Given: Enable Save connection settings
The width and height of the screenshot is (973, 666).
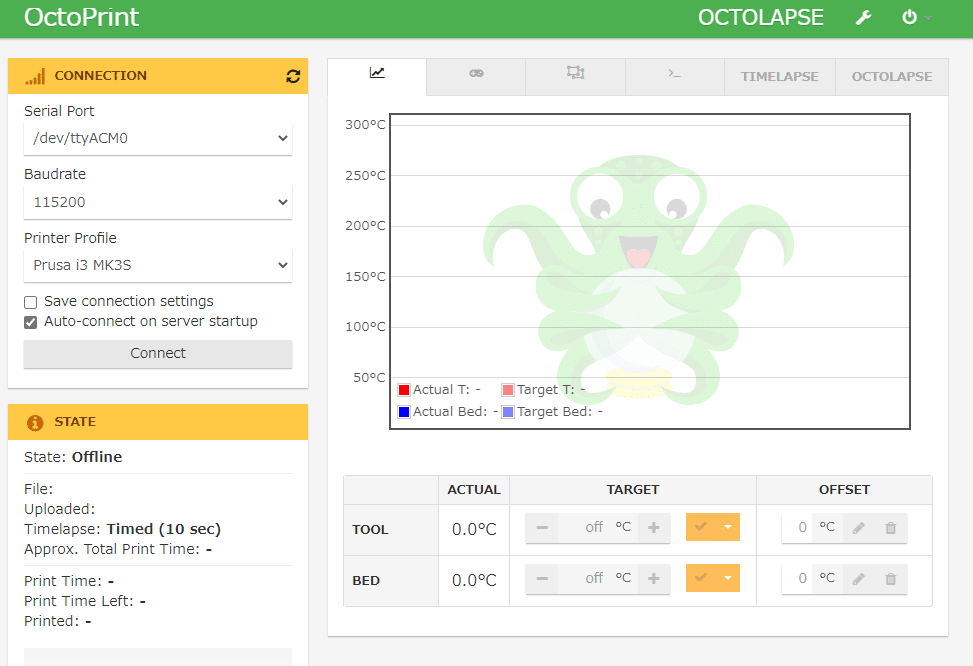Looking at the screenshot, I should 30,301.
